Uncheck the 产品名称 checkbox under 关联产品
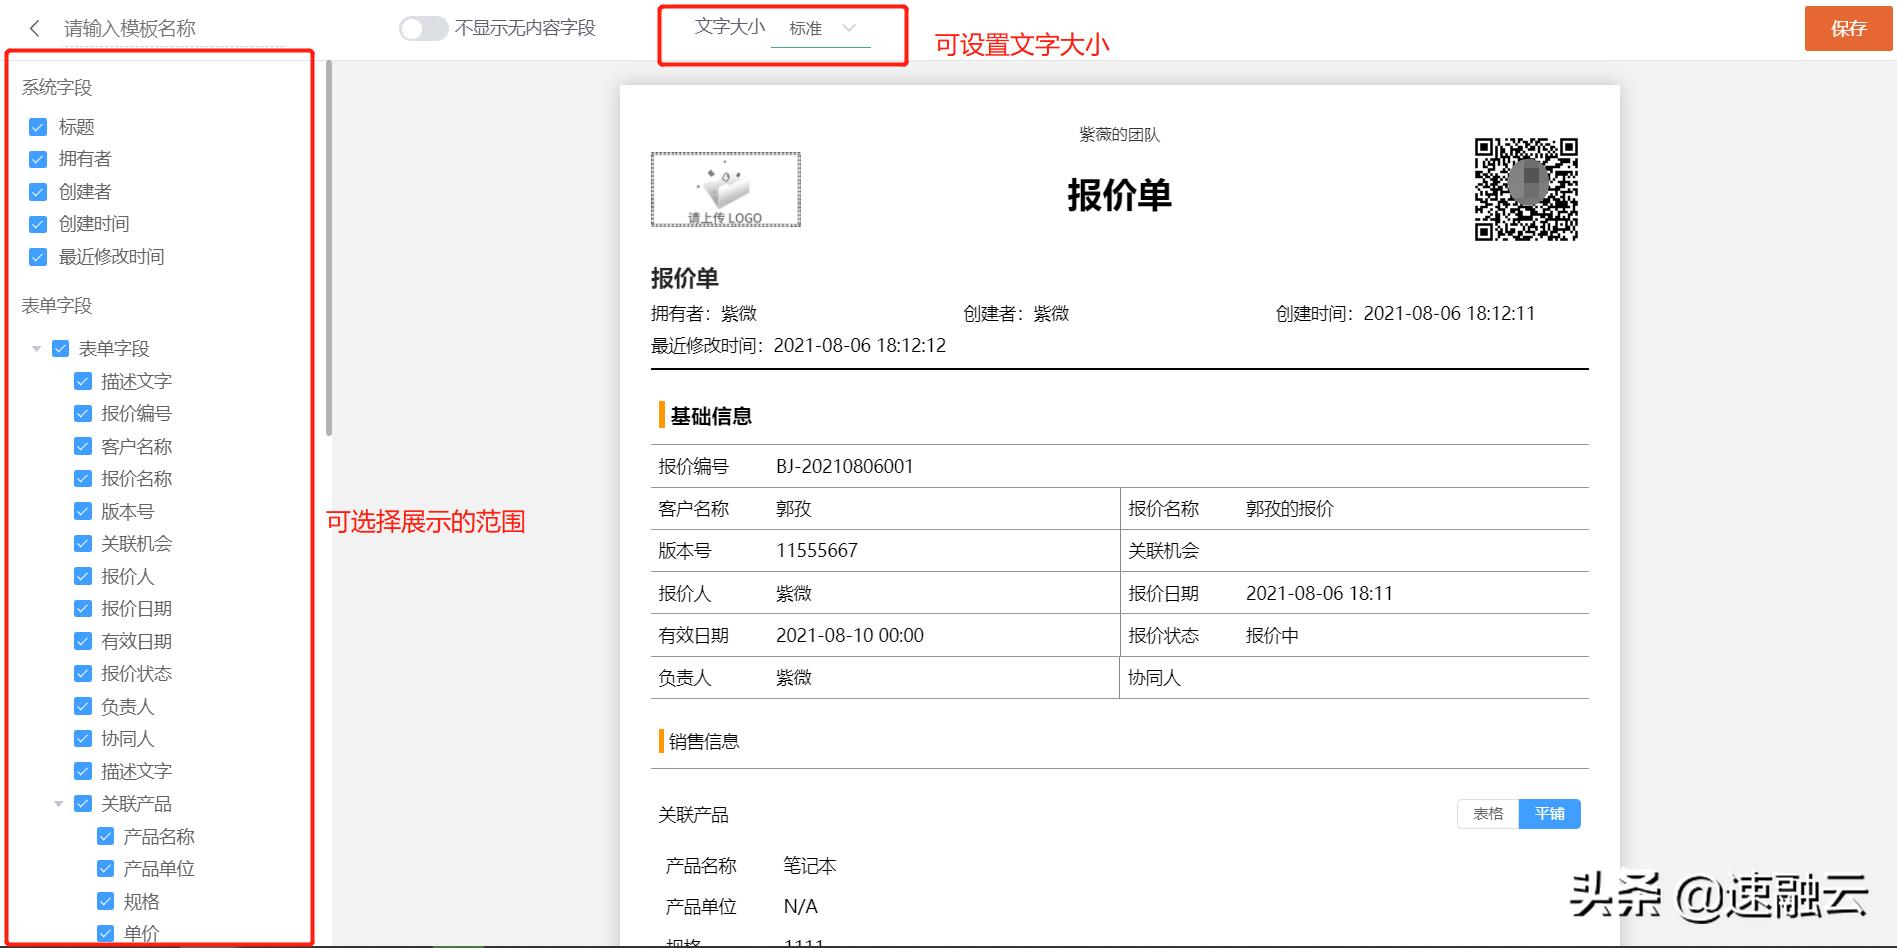 [105, 836]
